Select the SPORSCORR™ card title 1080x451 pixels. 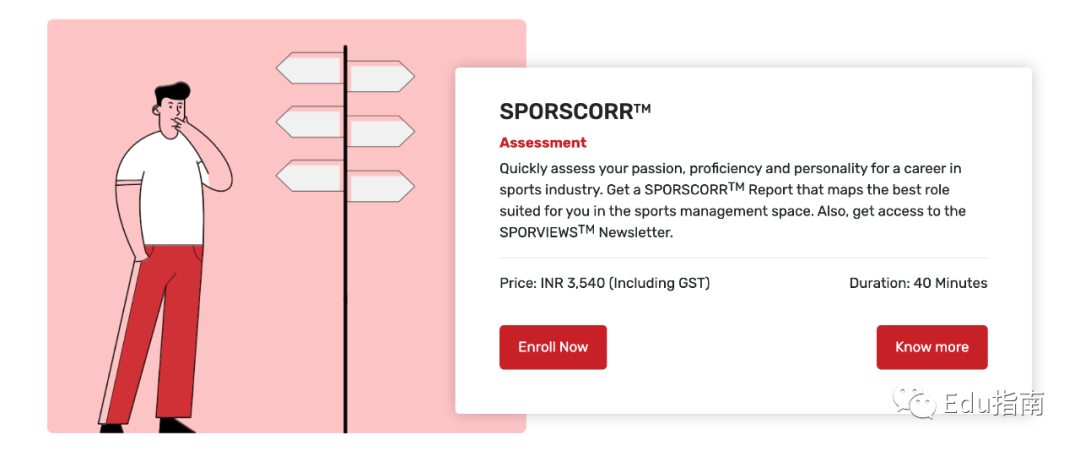point(575,112)
